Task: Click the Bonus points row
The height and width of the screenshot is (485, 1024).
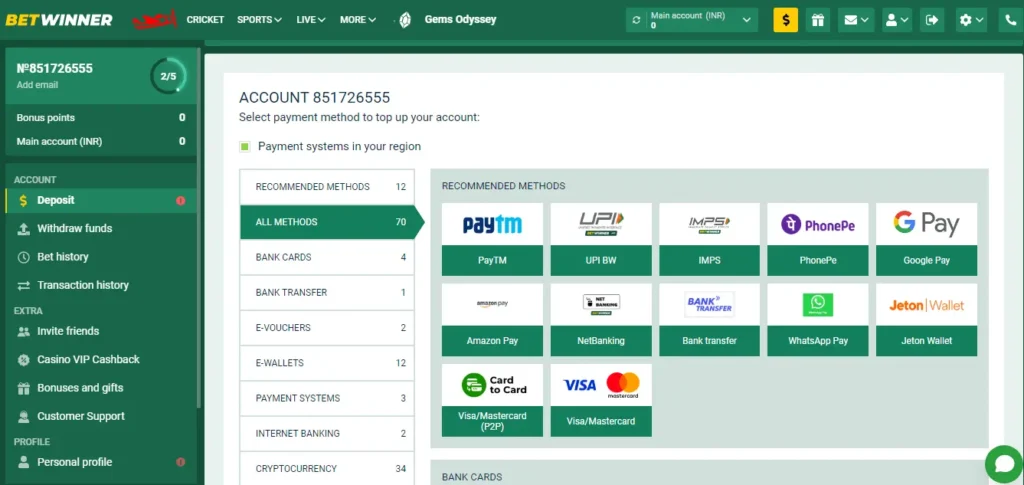Action: (x=101, y=117)
